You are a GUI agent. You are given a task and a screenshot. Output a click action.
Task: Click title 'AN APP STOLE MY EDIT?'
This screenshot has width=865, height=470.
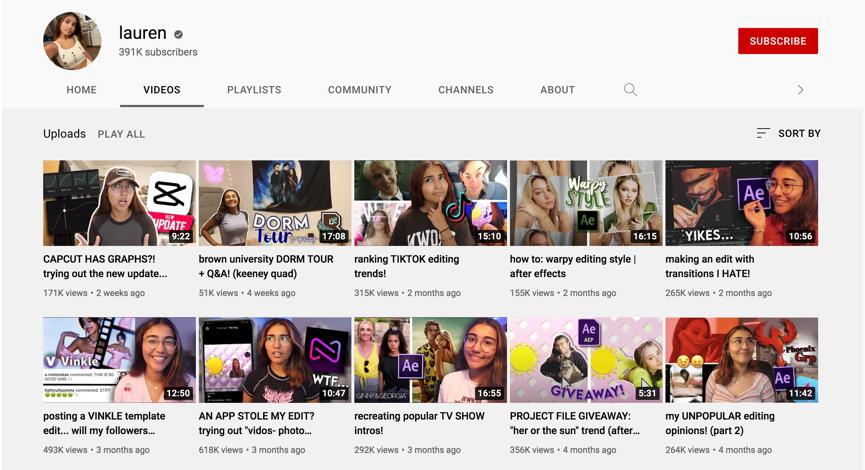pyautogui.click(x=257, y=423)
